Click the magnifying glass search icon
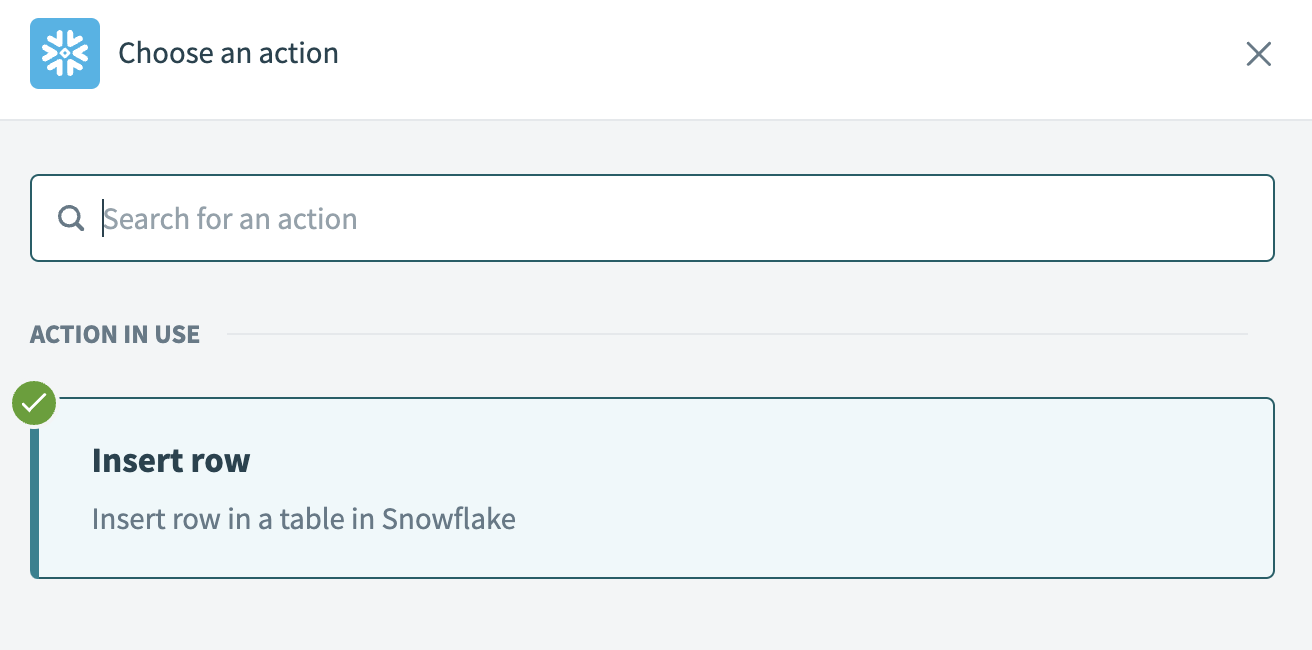Image resolution: width=1312 pixels, height=650 pixels. 71,218
